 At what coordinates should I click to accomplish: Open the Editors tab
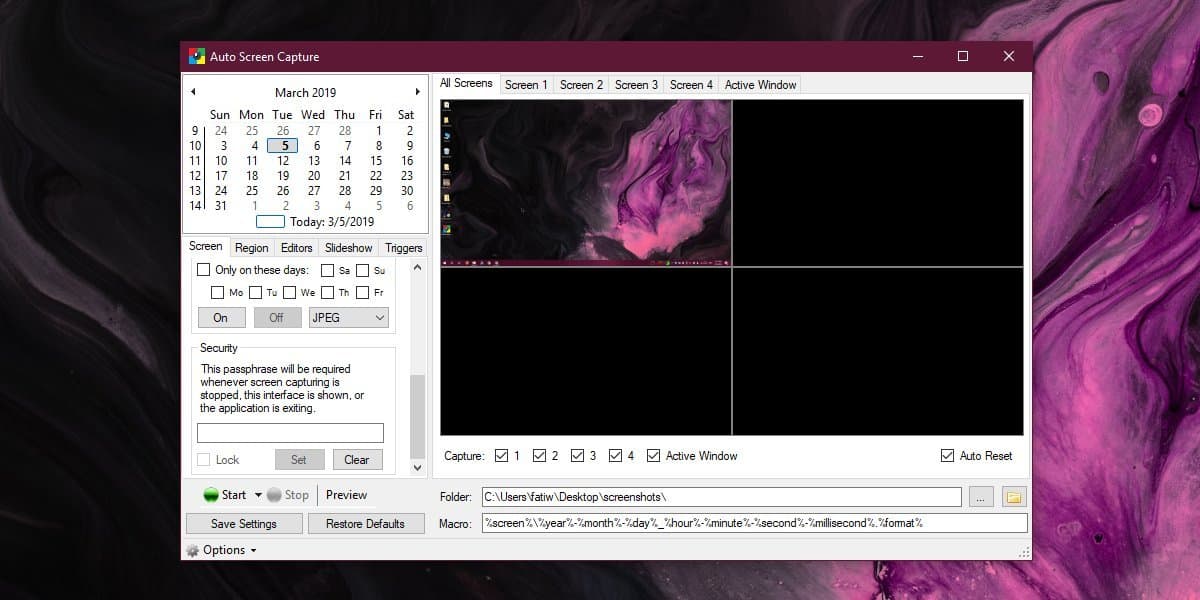point(297,248)
